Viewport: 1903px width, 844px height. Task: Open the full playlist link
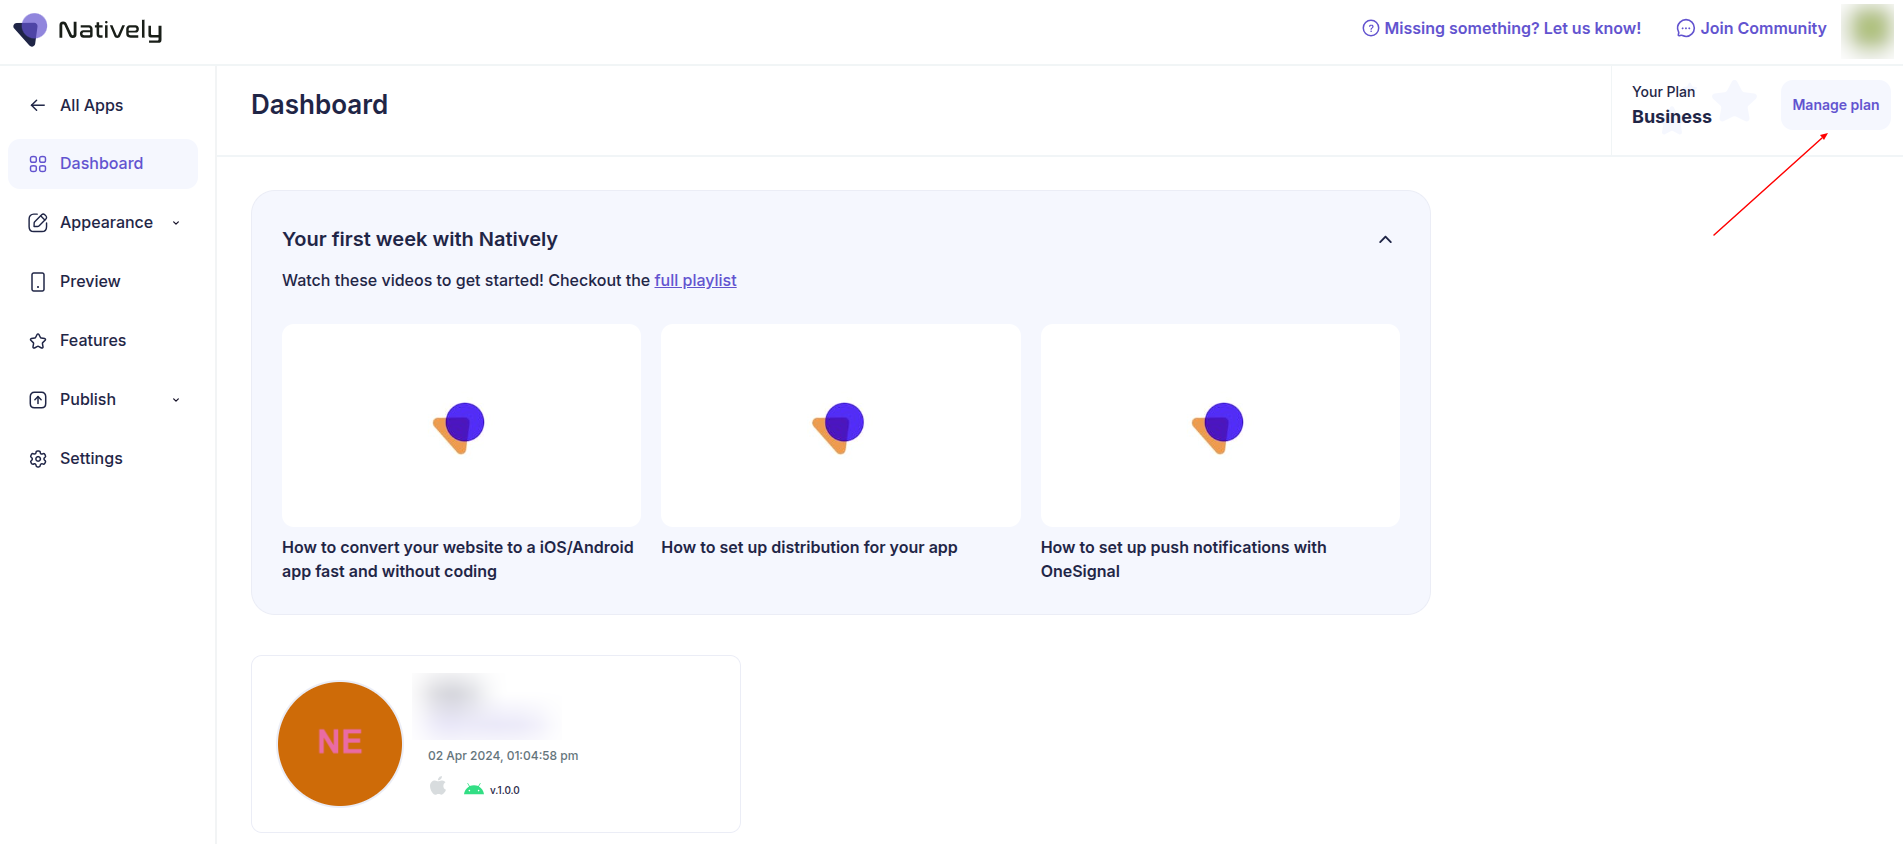[695, 281]
